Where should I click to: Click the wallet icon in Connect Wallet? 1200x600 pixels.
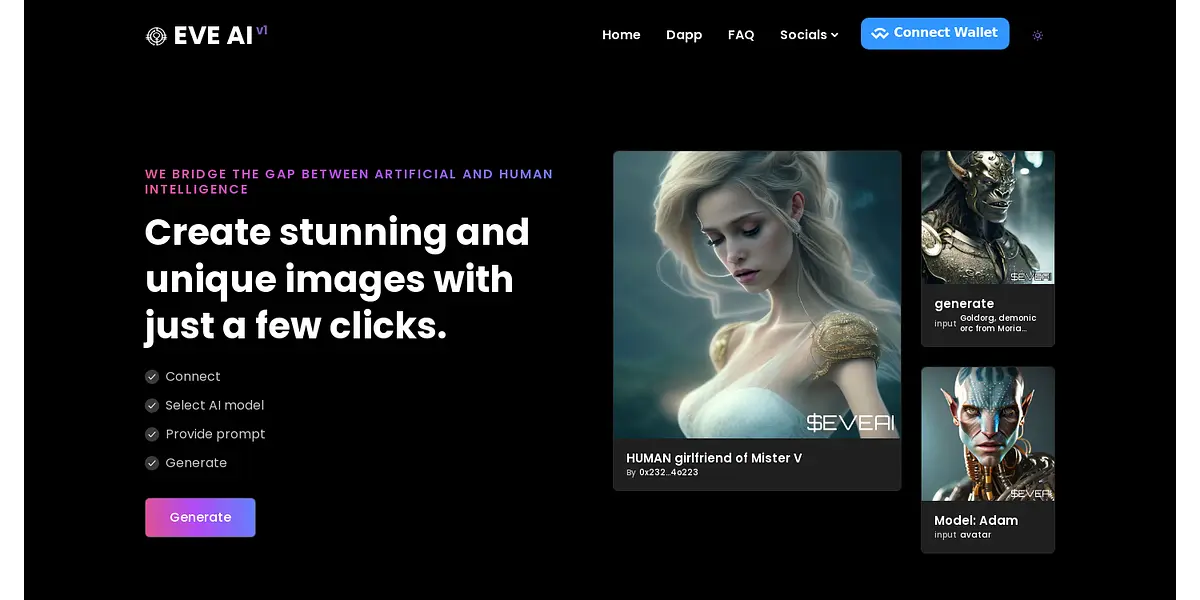(x=879, y=33)
